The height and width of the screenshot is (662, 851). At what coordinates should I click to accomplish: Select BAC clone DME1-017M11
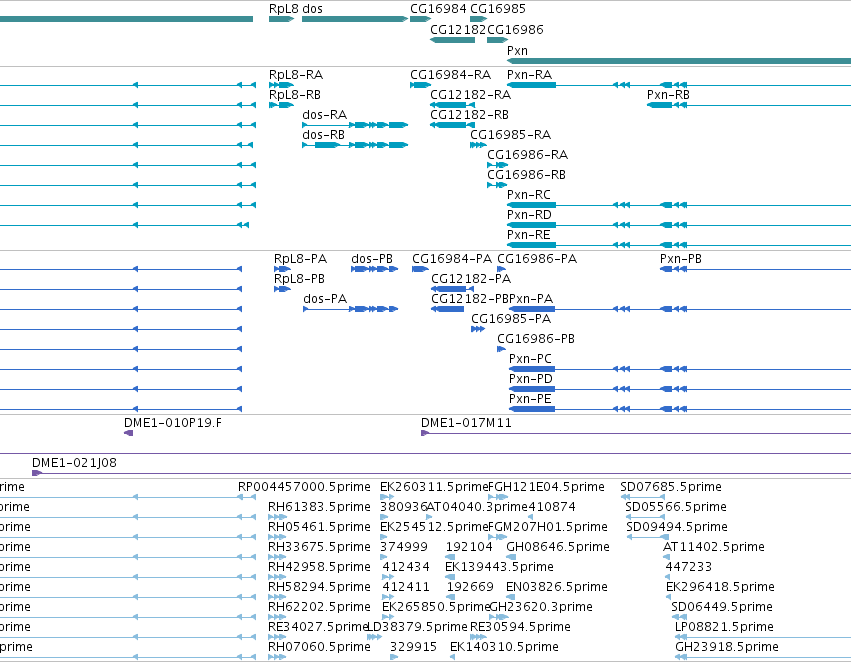[636, 433]
